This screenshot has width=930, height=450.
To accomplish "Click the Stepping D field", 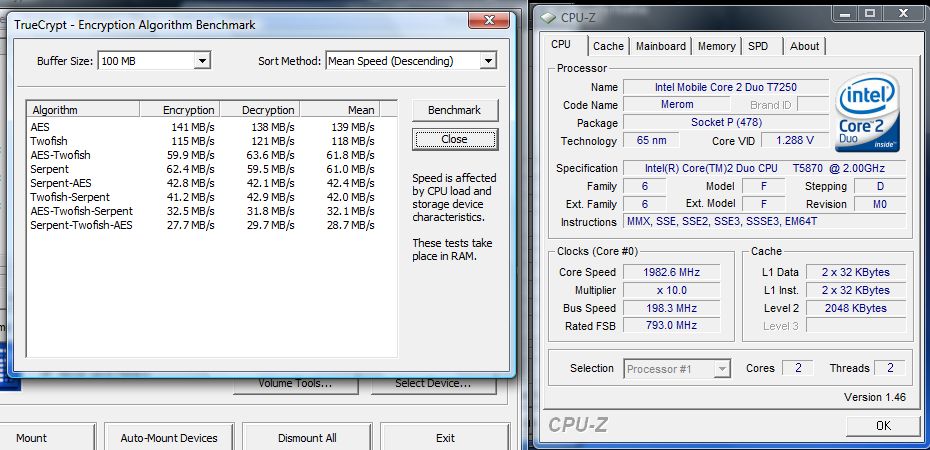I will coord(880,186).
